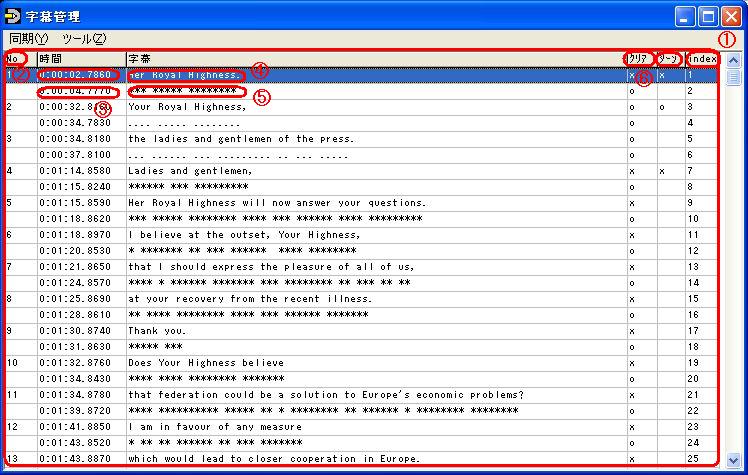
Task: Select the Index cell numbered 20
Action: (692, 379)
